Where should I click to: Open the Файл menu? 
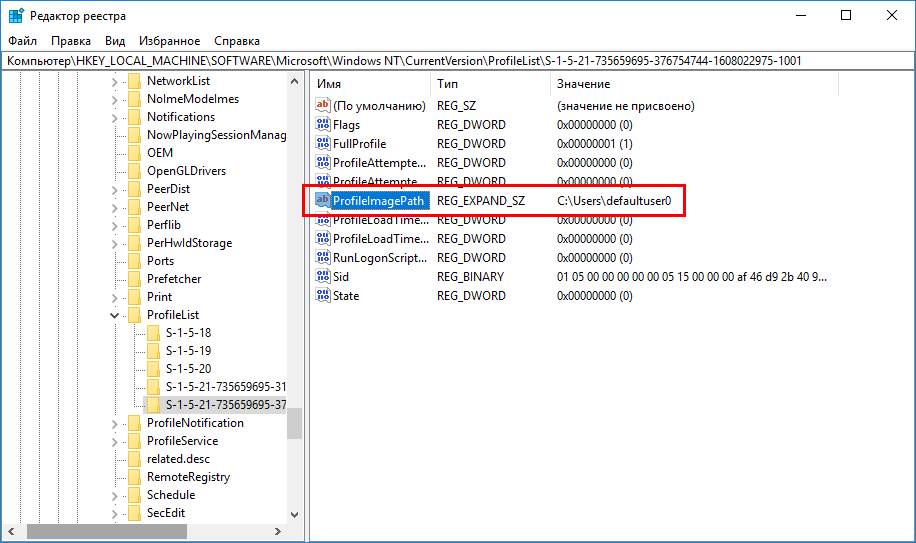tap(24, 41)
